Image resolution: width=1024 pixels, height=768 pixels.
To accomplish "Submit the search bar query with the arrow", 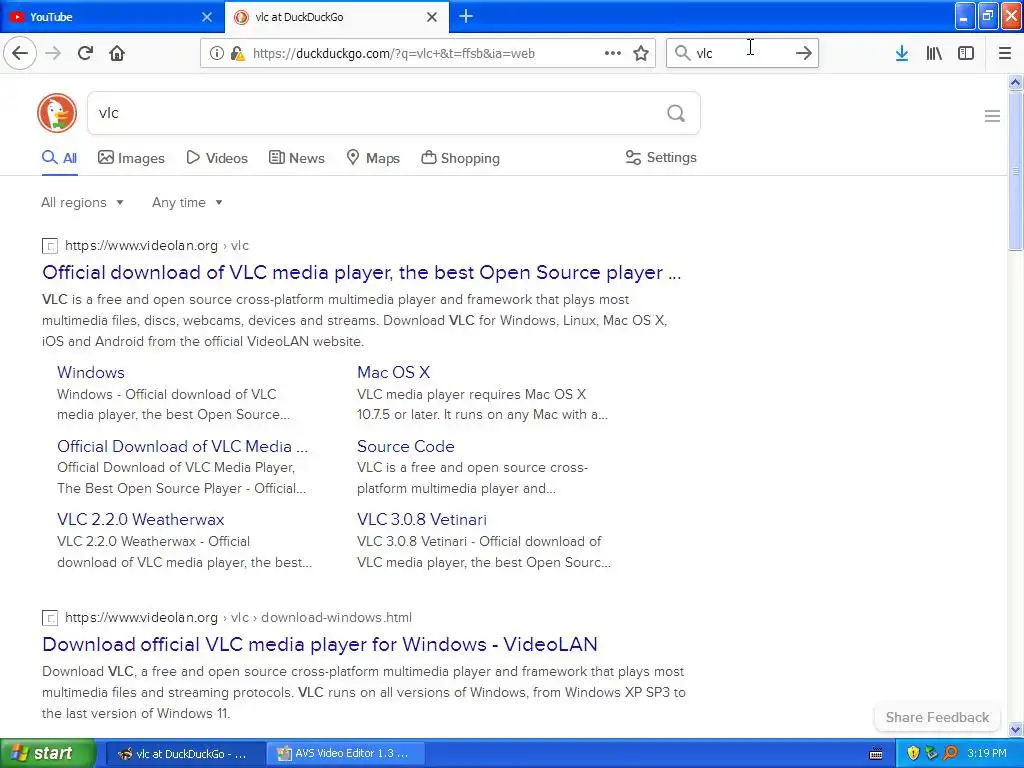I will (803, 53).
